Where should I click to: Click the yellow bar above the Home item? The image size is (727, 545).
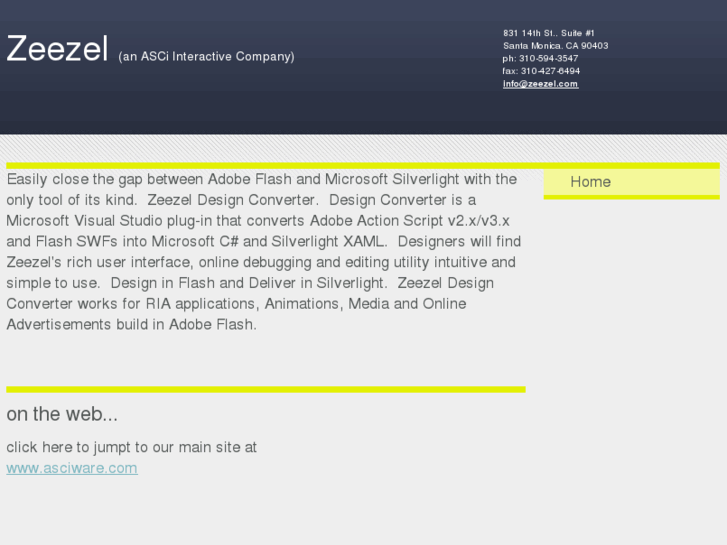click(631, 166)
